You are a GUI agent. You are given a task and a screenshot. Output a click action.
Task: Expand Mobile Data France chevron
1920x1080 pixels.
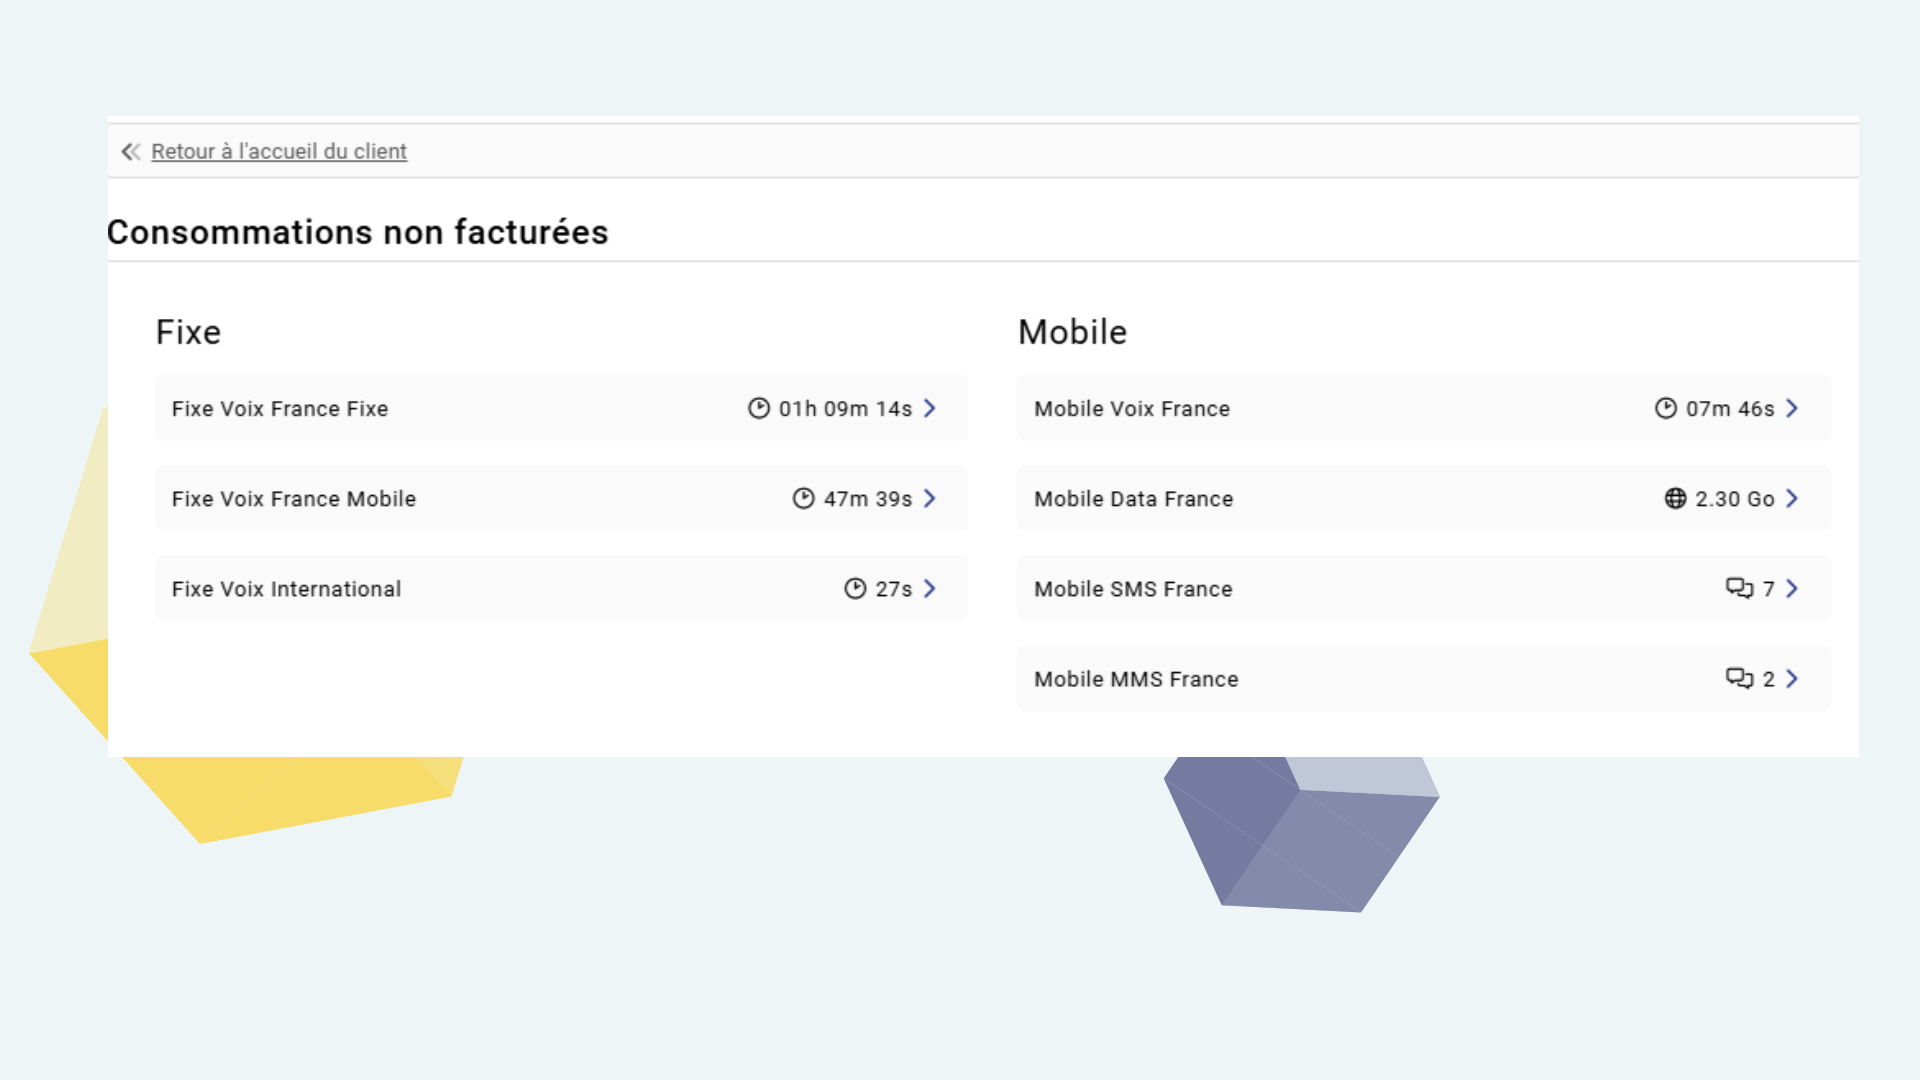pyautogui.click(x=1792, y=498)
